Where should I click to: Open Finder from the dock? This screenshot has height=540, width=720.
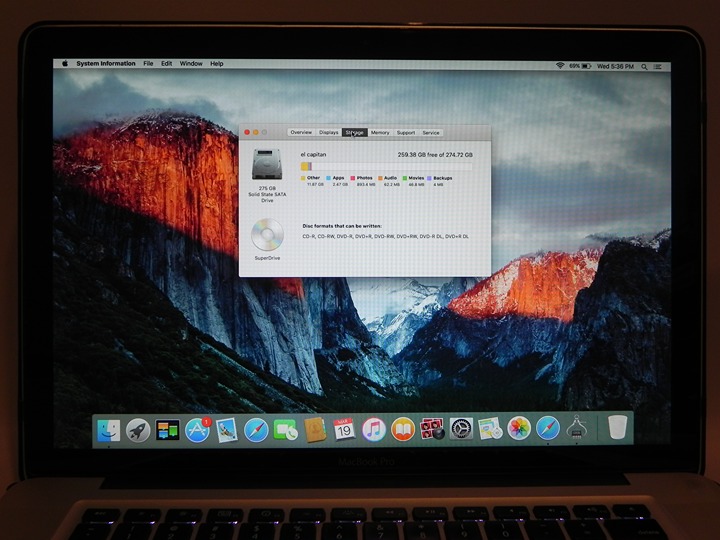pos(109,430)
